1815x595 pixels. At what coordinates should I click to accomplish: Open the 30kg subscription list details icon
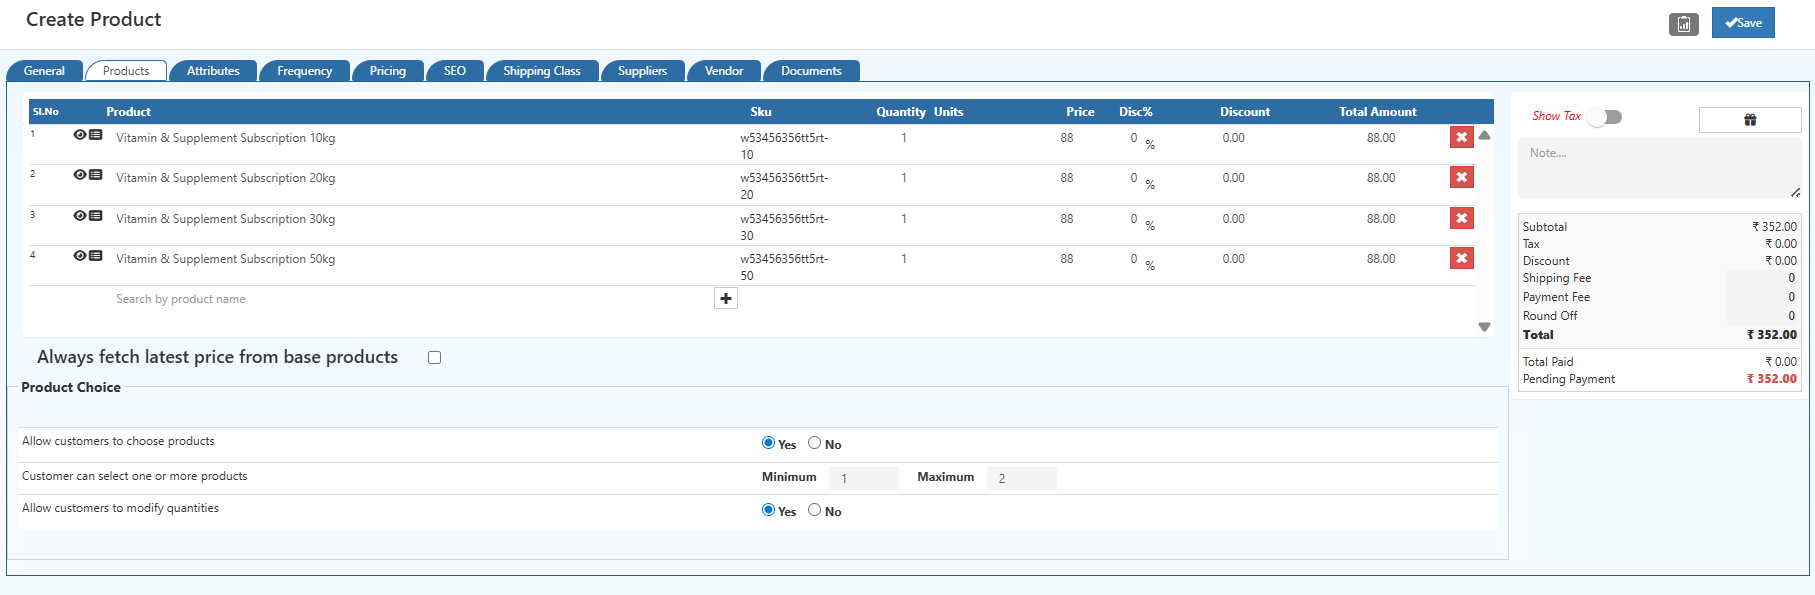click(96, 216)
